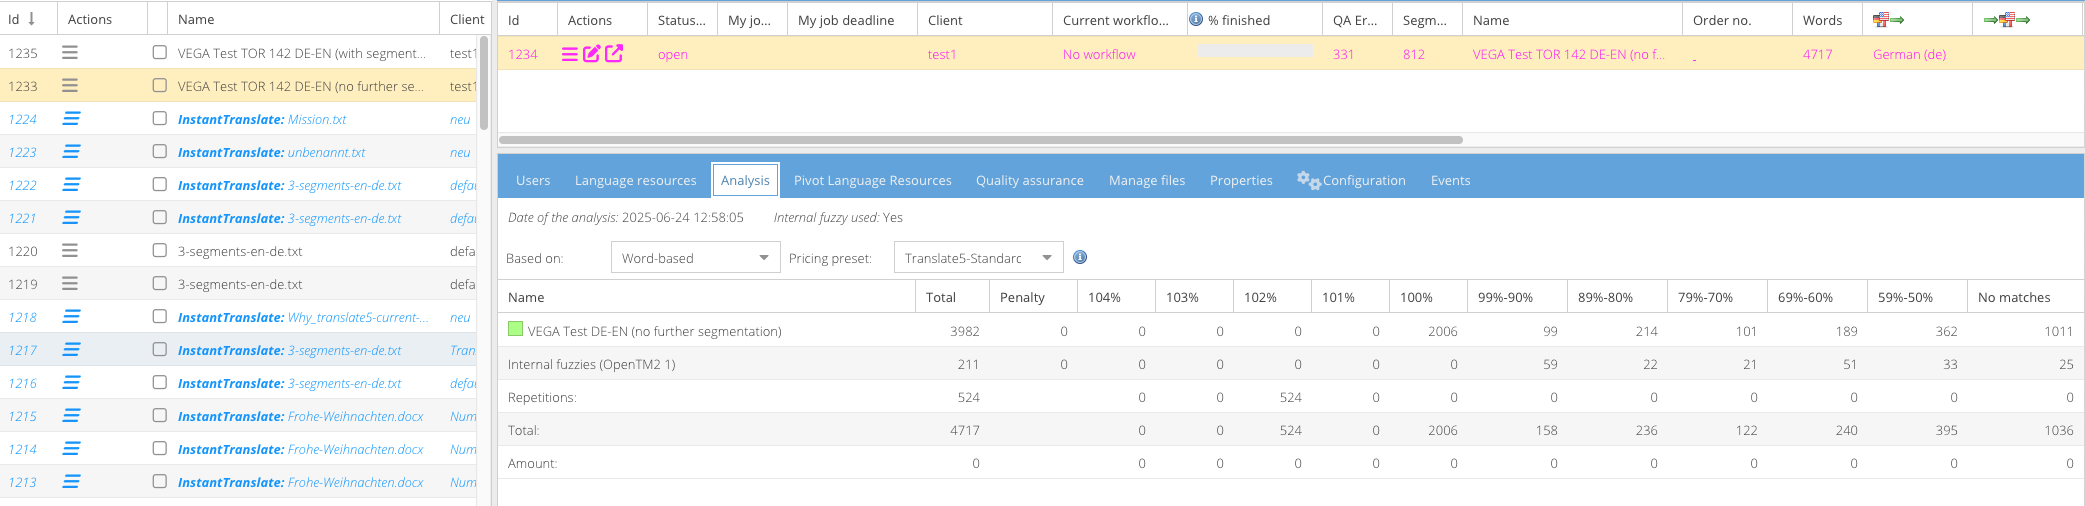Sort by Id column in project list

(22, 19)
